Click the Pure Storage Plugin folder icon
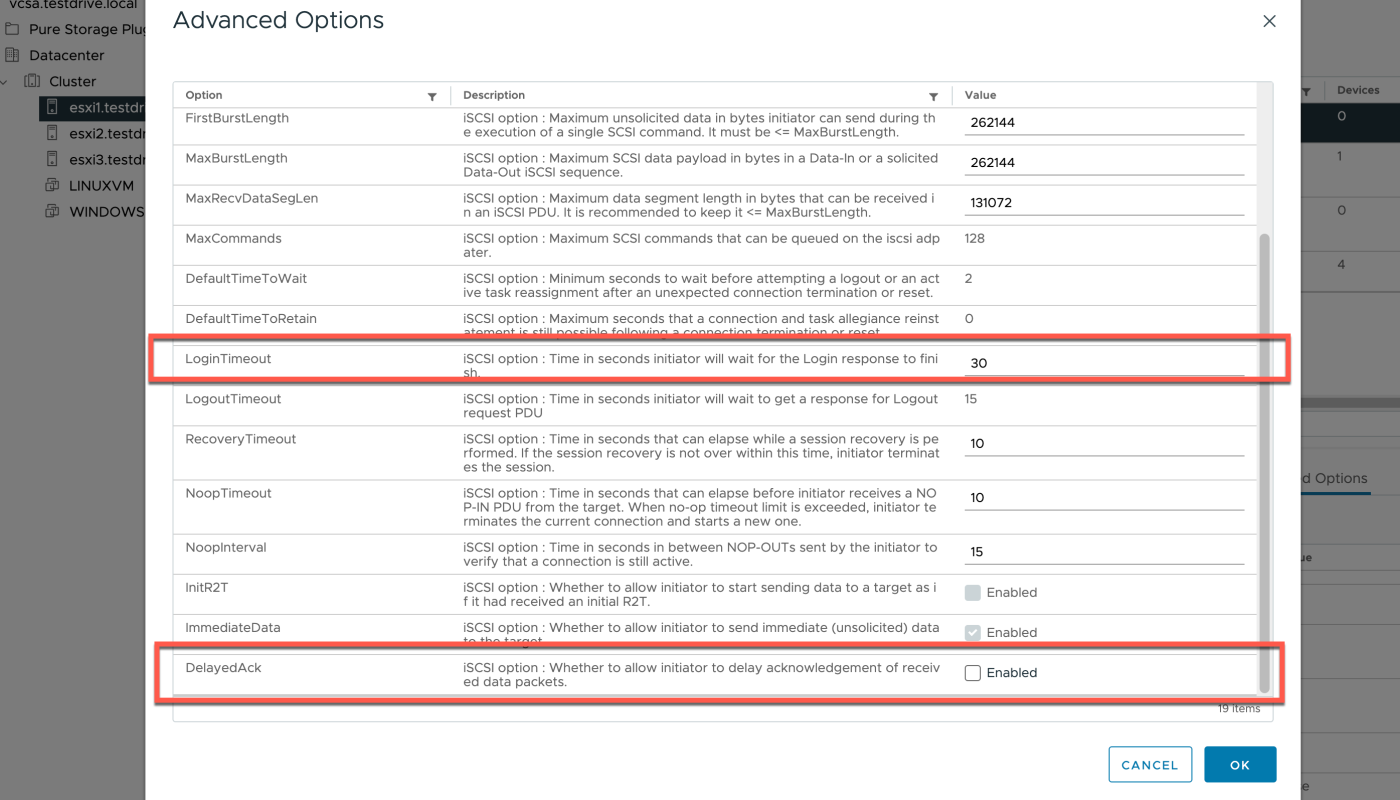Image resolution: width=1400 pixels, height=800 pixels. click(11, 29)
